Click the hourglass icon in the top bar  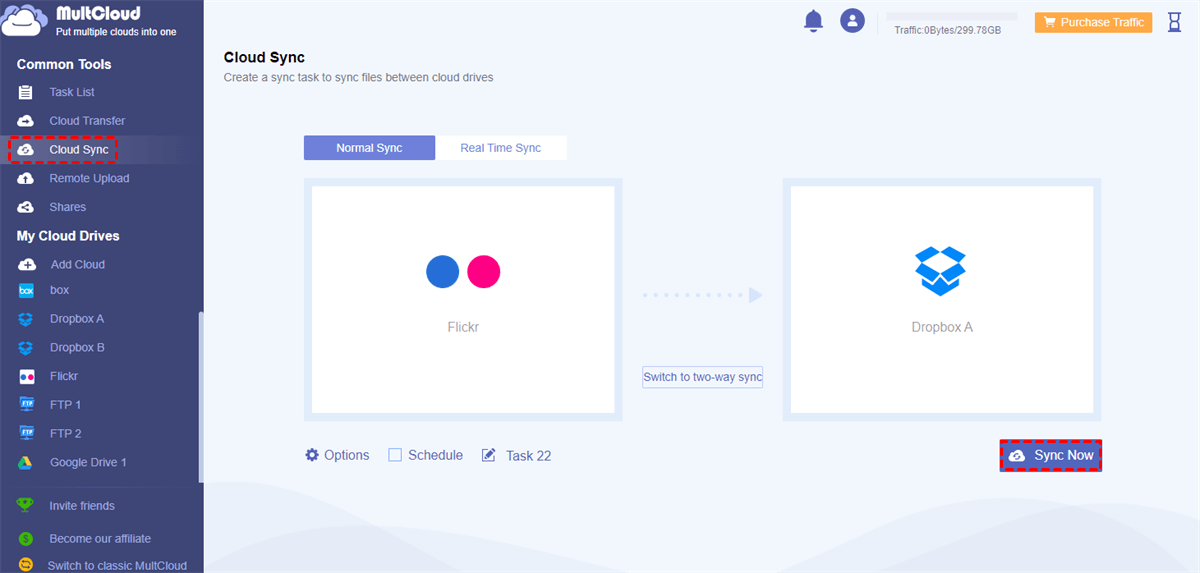click(1174, 22)
